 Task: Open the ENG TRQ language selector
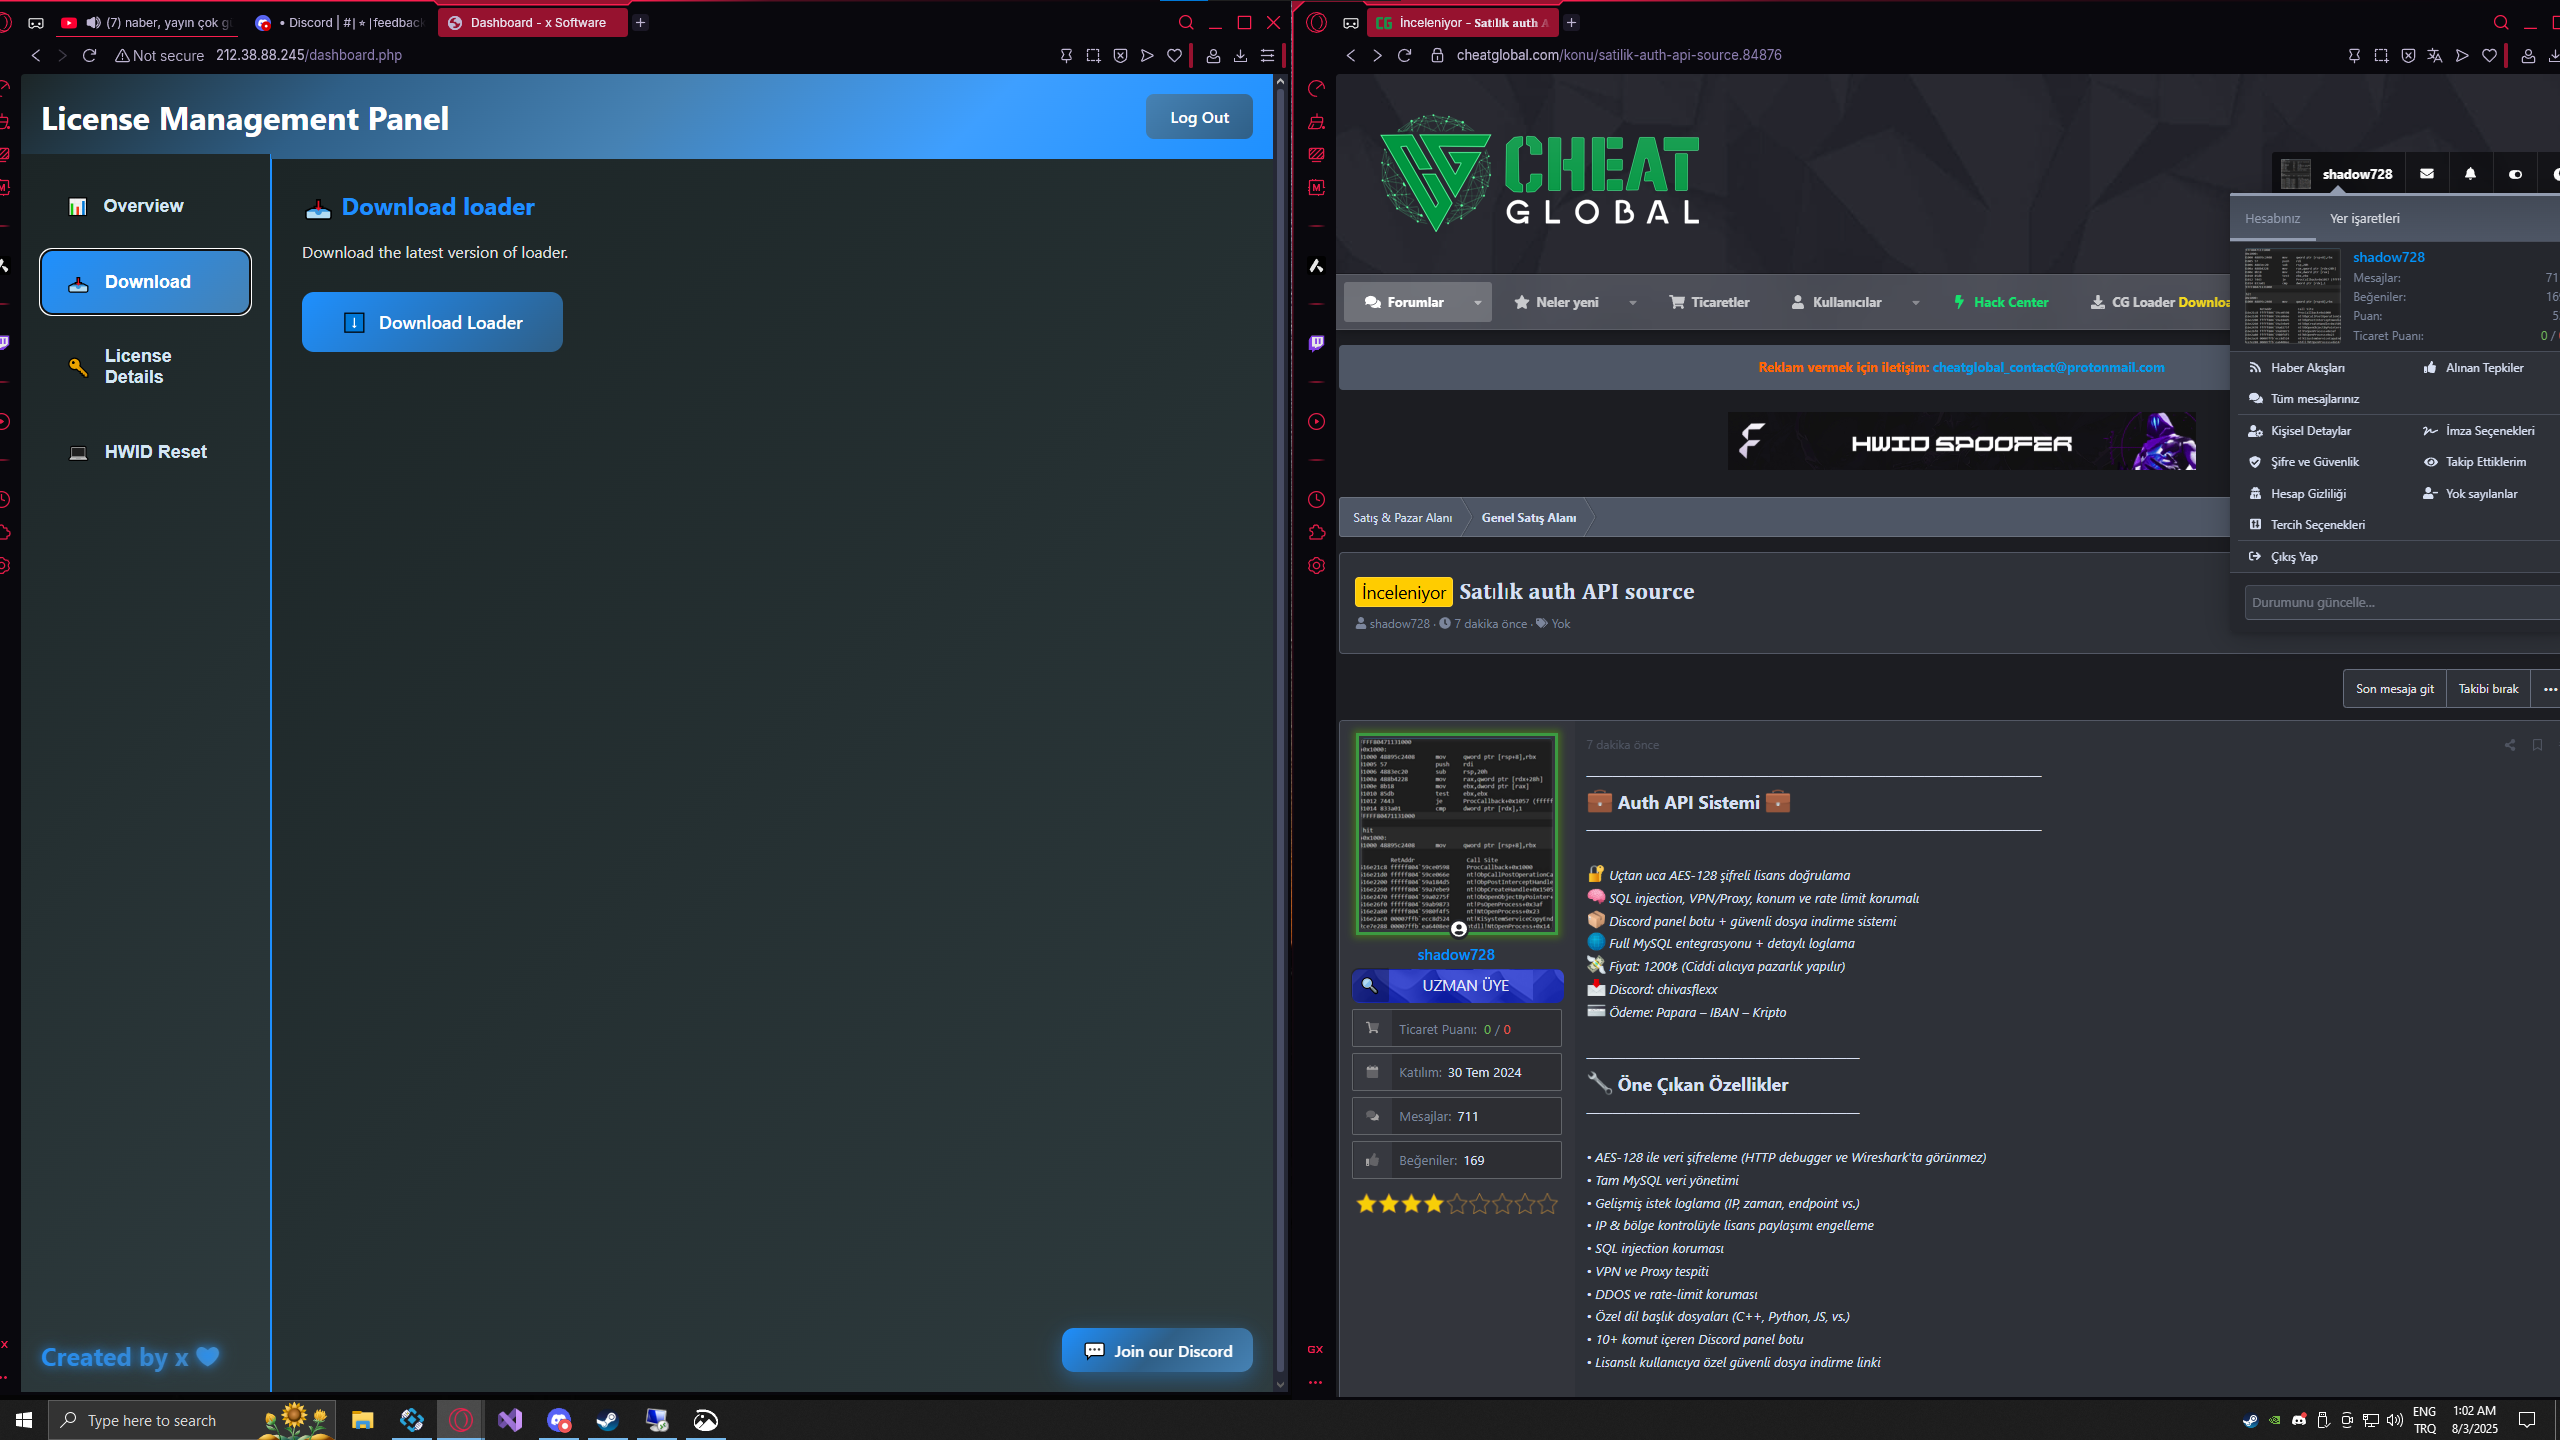(2424, 1420)
